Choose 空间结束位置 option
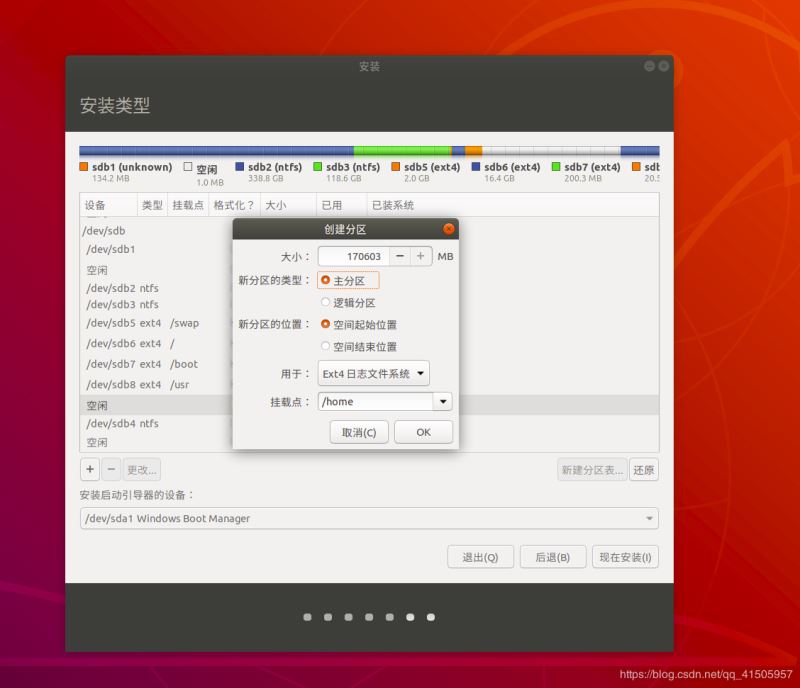This screenshot has height=688, width=800. point(326,347)
